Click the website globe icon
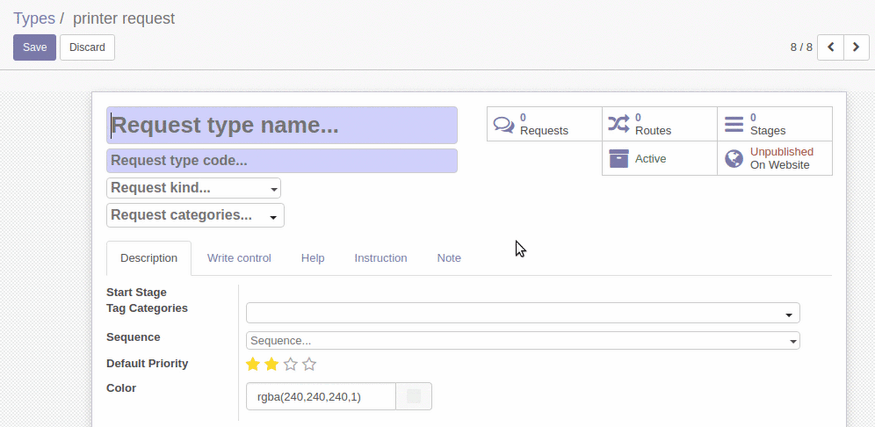 tap(734, 159)
